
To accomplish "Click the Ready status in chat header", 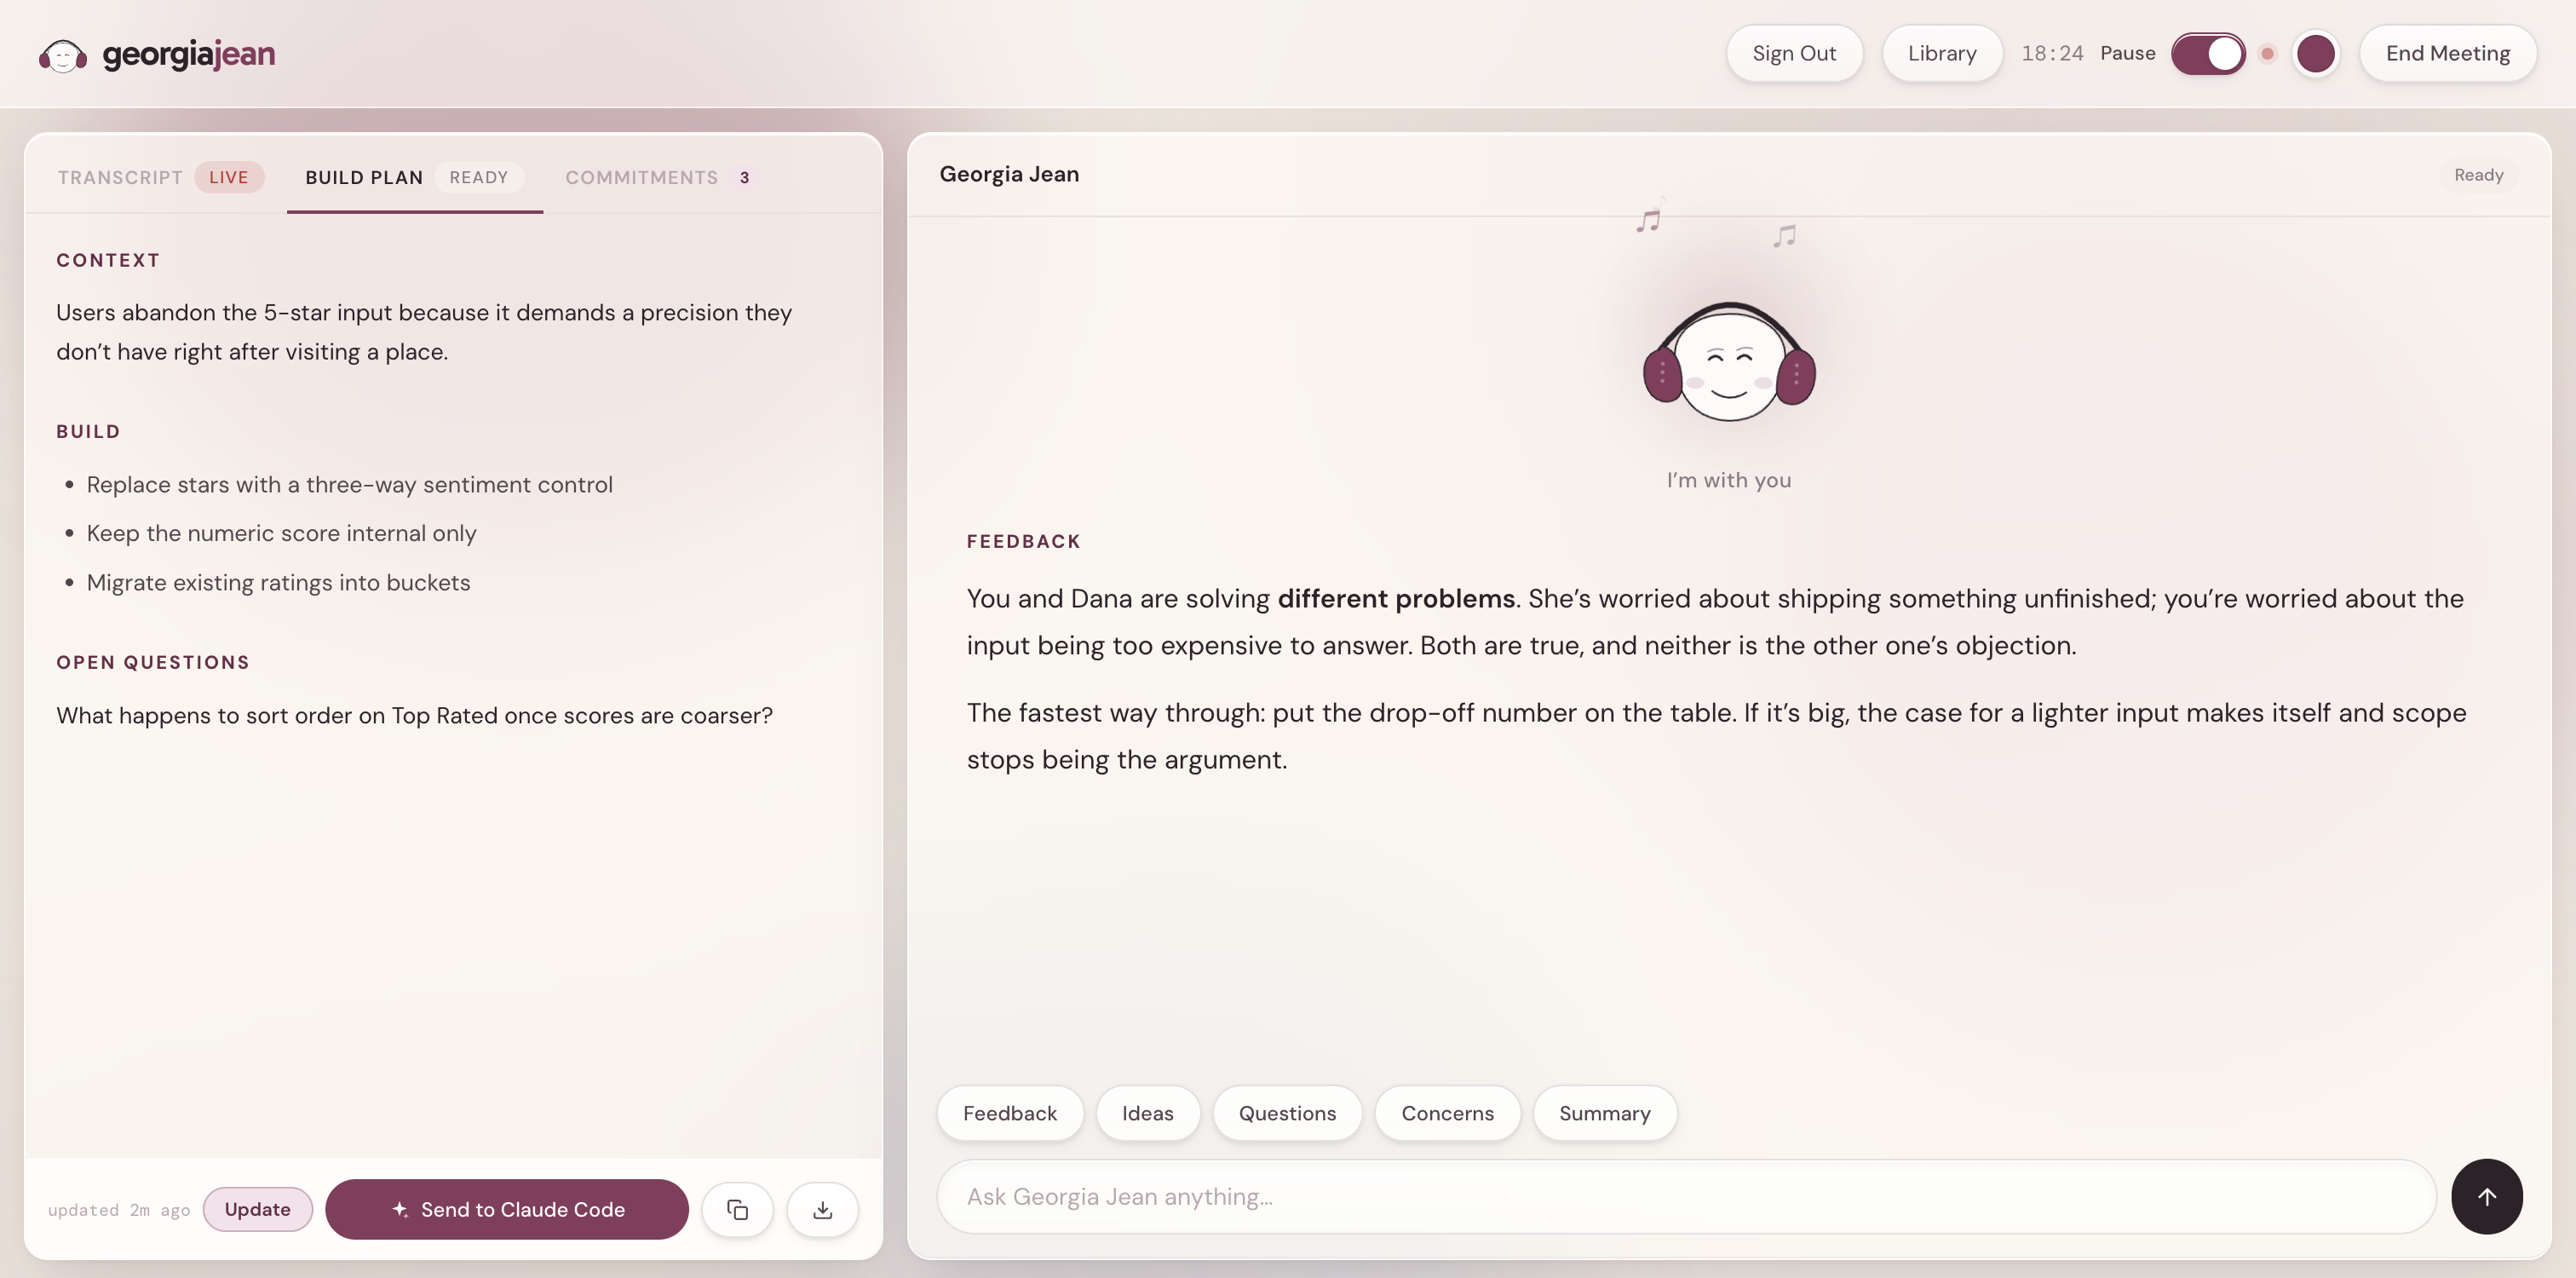I will (x=2478, y=175).
